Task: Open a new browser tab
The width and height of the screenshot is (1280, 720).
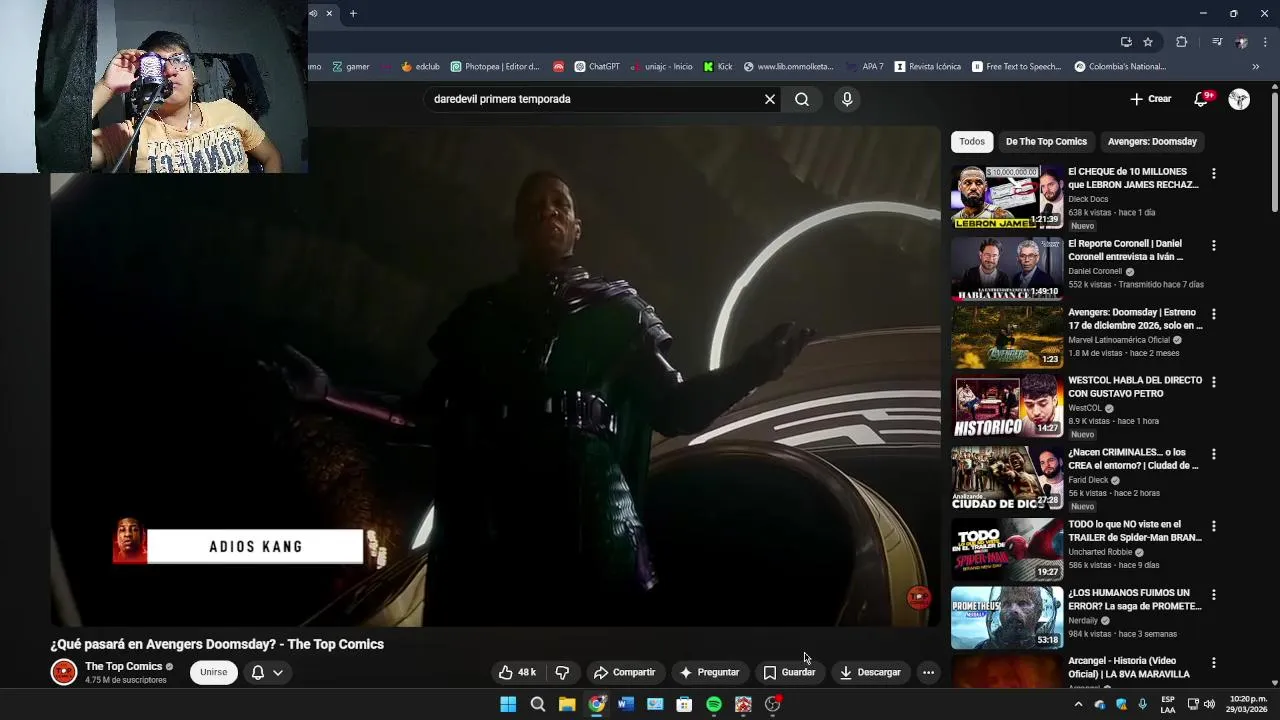Action: [353, 13]
